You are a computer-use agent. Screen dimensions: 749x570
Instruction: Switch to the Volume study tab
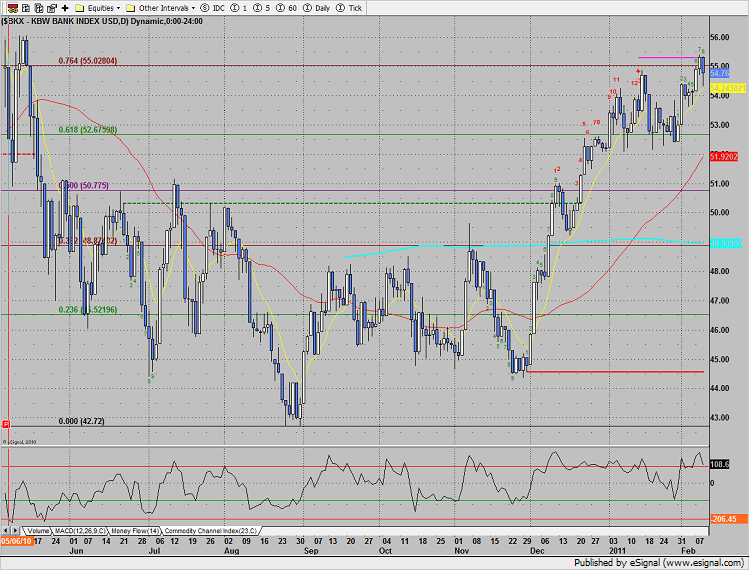37,530
